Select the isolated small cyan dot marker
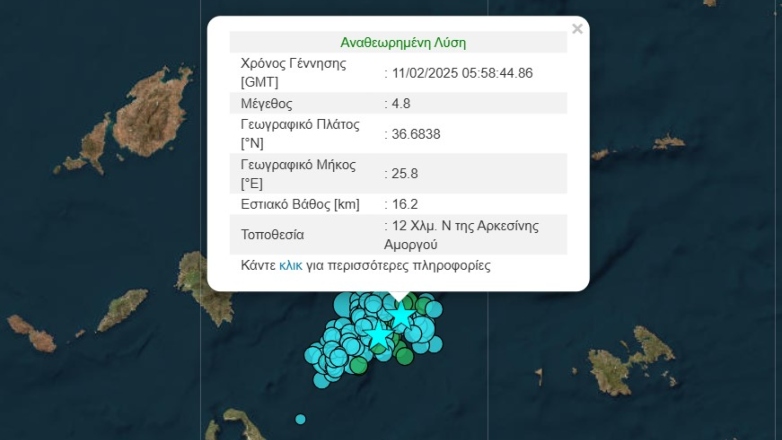This screenshot has width=782, height=440. (x=300, y=419)
